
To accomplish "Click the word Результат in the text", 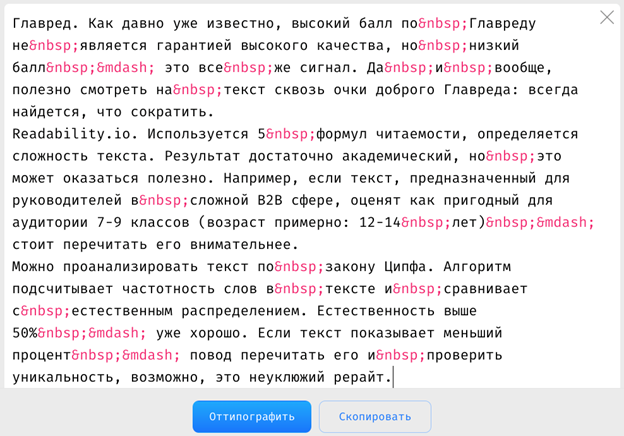I will click(203, 156).
